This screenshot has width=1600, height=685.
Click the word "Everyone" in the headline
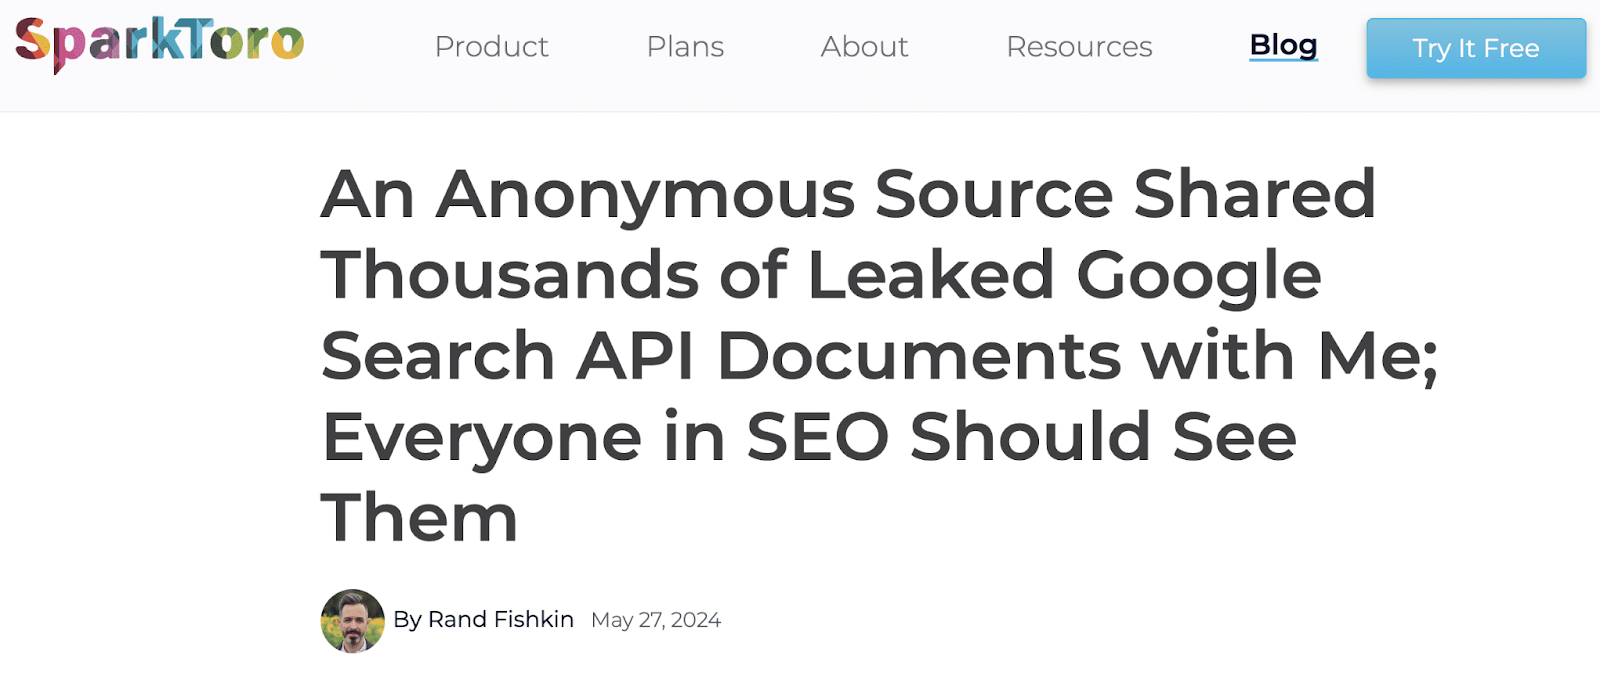point(481,439)
